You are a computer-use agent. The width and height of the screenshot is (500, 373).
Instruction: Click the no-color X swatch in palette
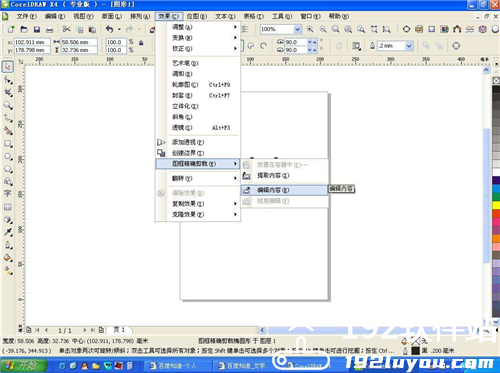(496, 81)
